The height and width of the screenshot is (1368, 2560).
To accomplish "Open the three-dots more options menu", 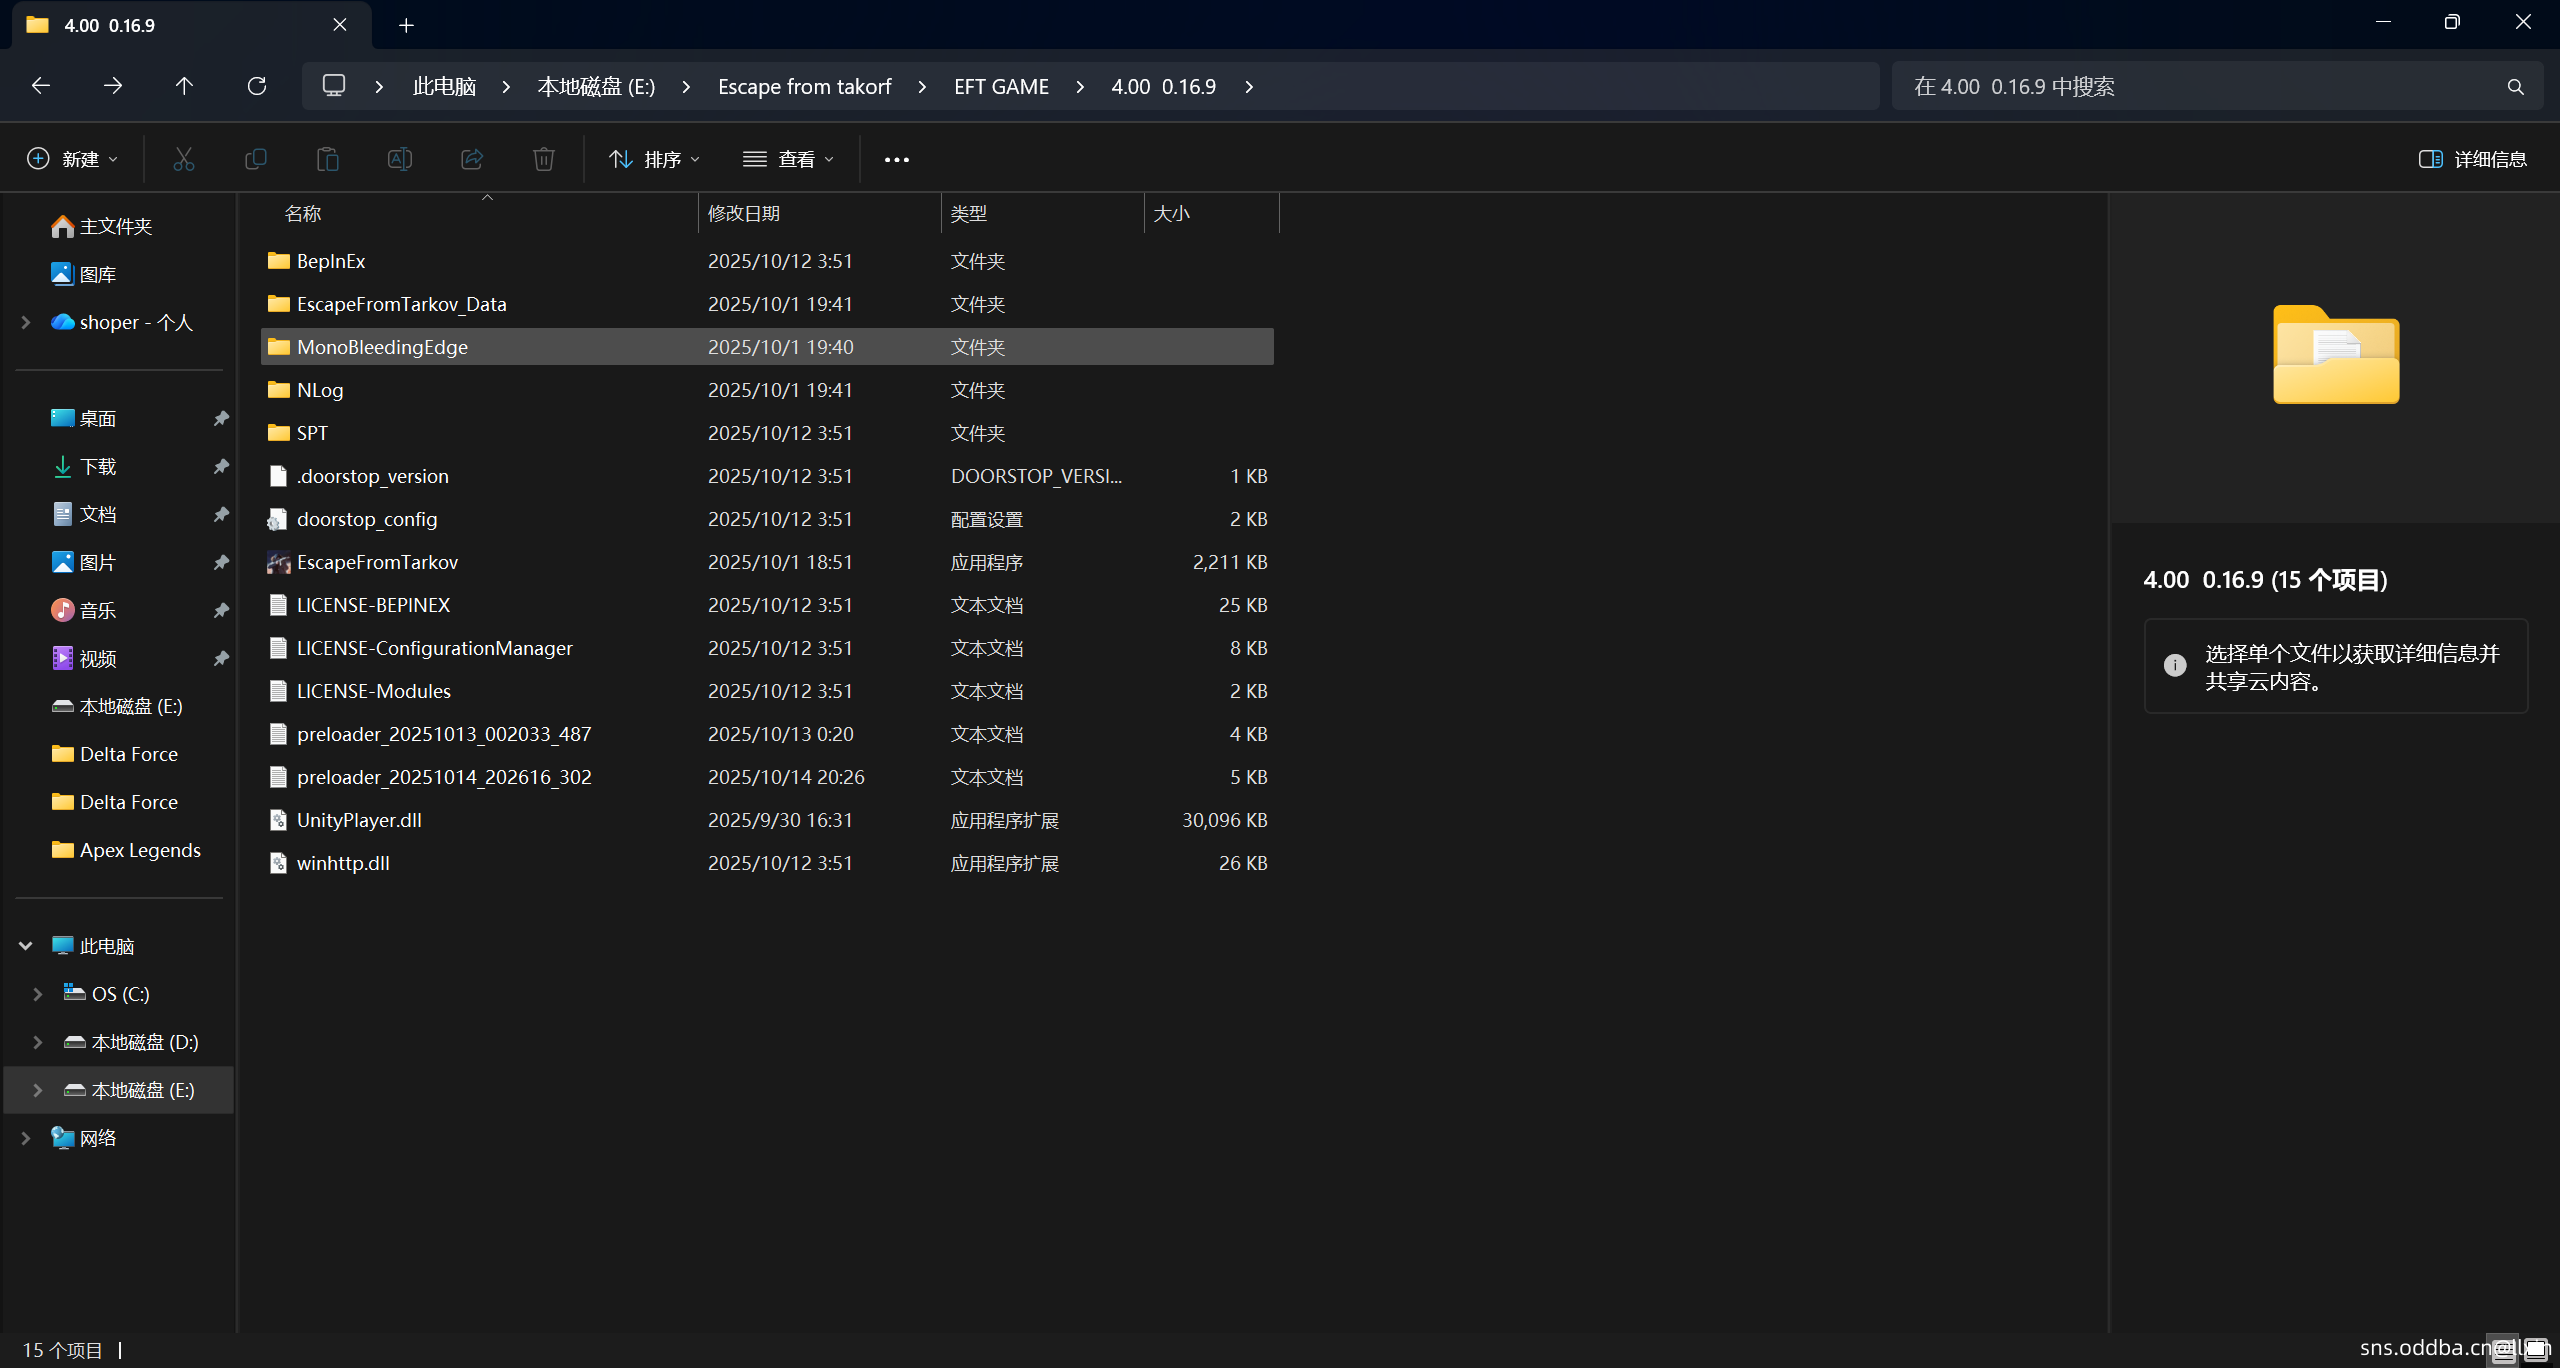I will 896,159.
